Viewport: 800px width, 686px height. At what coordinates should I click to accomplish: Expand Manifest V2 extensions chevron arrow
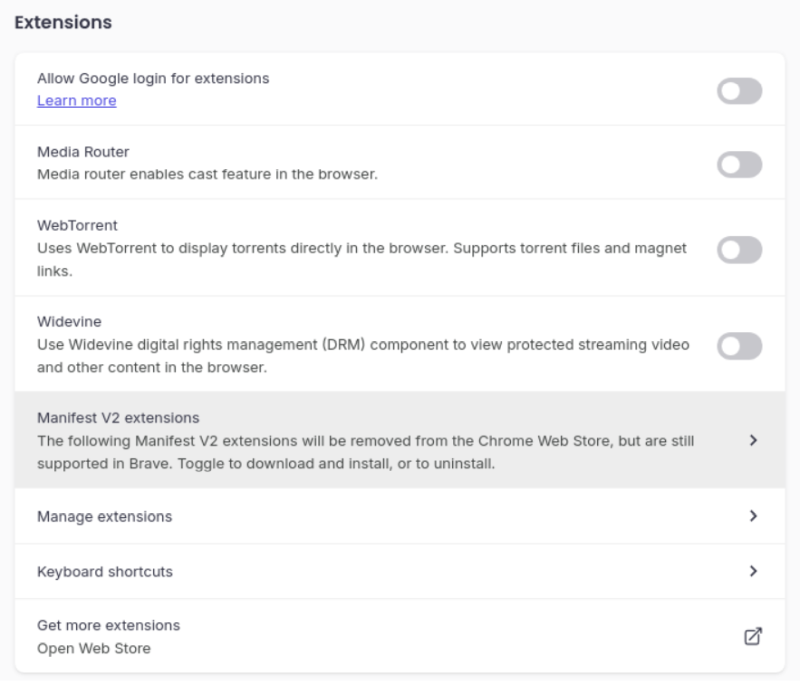[754, 440]
